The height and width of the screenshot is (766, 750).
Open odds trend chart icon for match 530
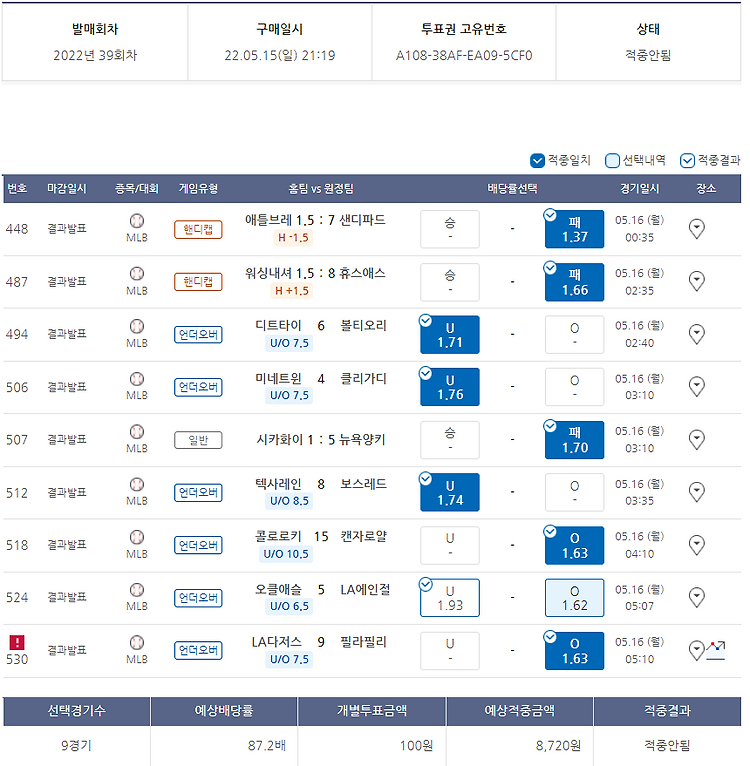click(x=716, y=651)
